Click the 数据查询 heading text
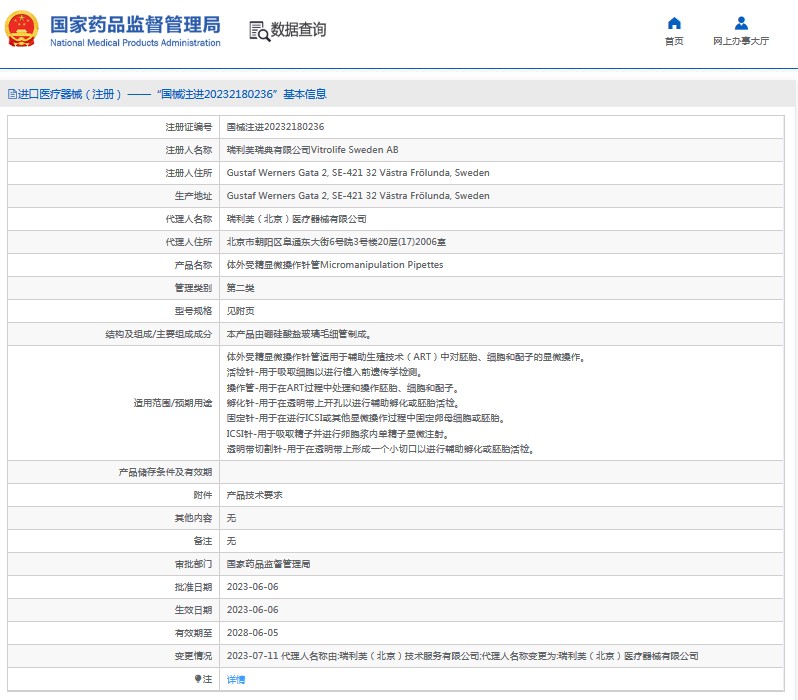Image resolution: width=798 pixels, height=700 pixels. (x=298, y=30)
